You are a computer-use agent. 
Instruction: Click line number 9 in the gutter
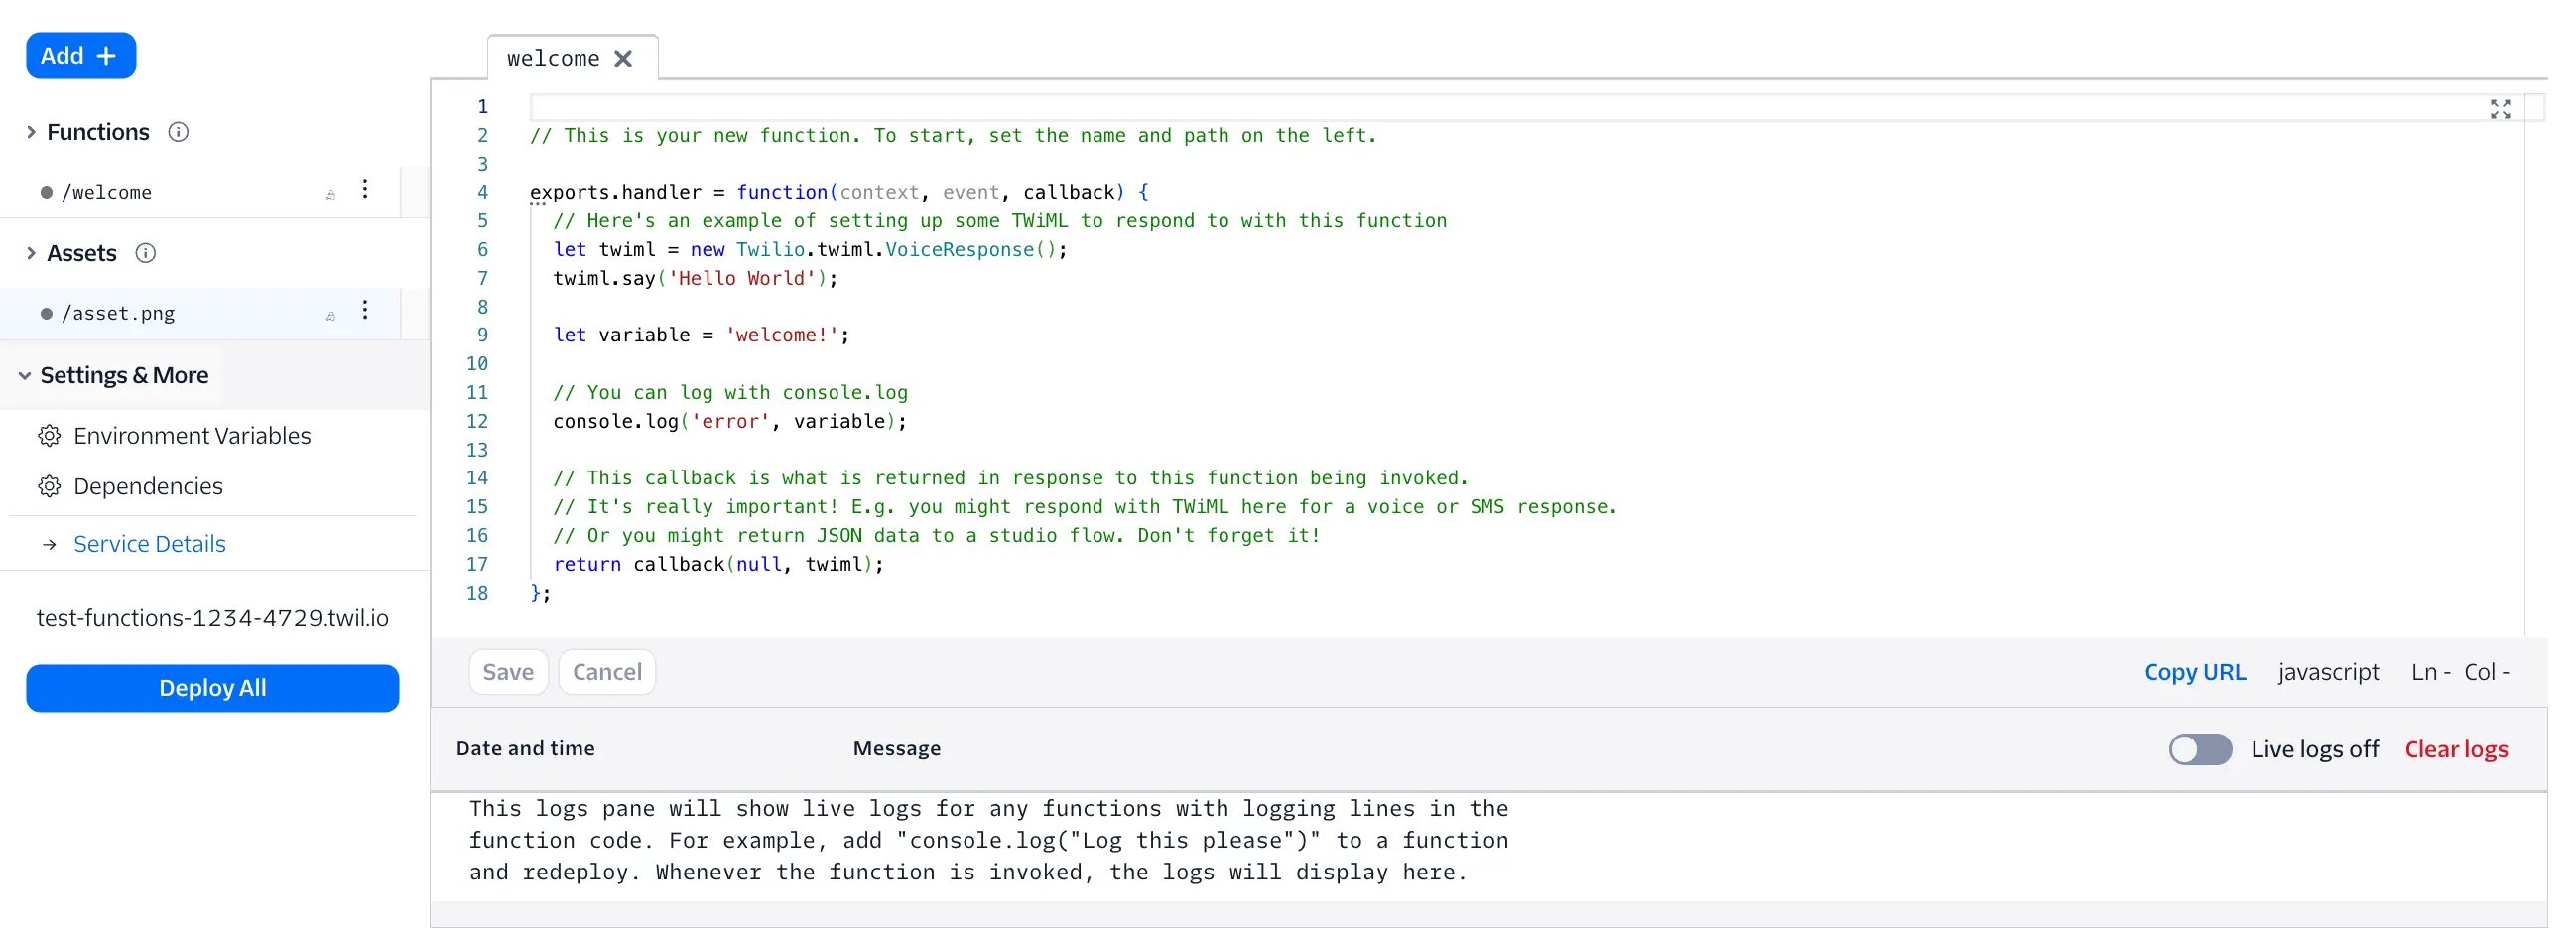tap(482, 336)
